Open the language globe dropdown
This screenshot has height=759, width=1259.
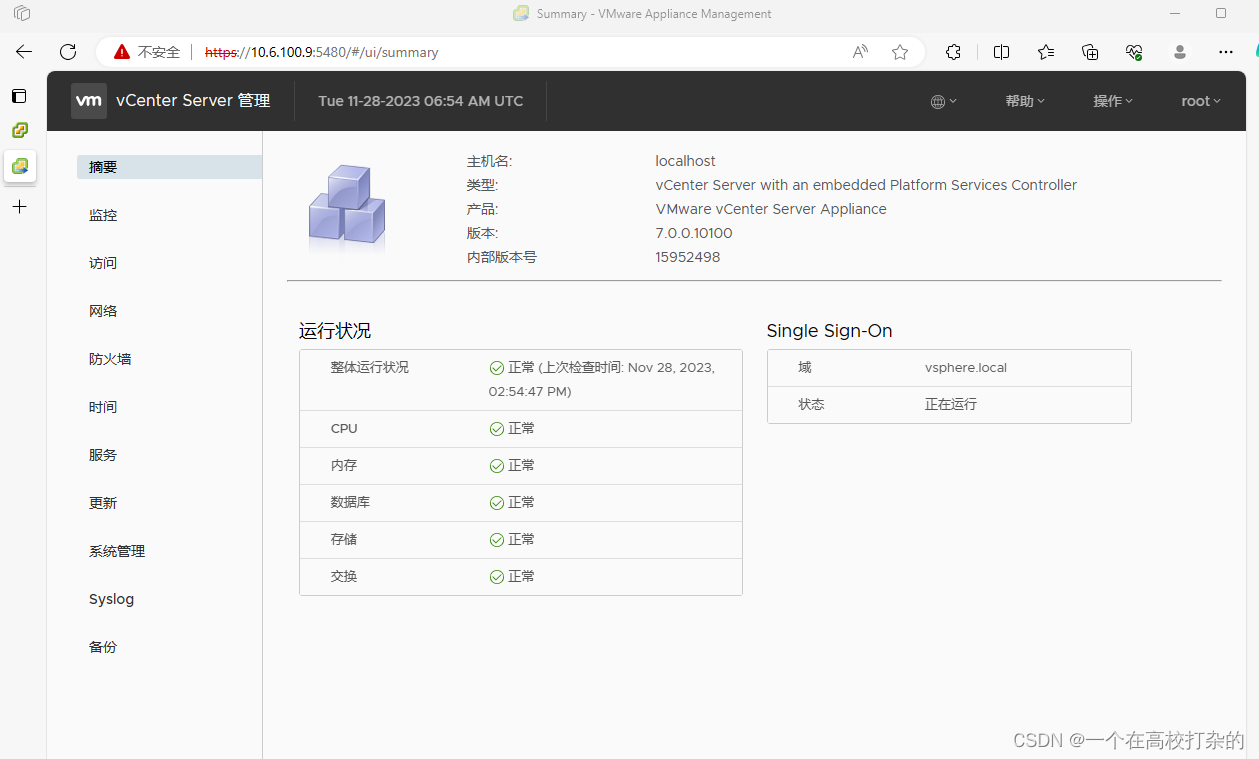(x=943, y=101)
